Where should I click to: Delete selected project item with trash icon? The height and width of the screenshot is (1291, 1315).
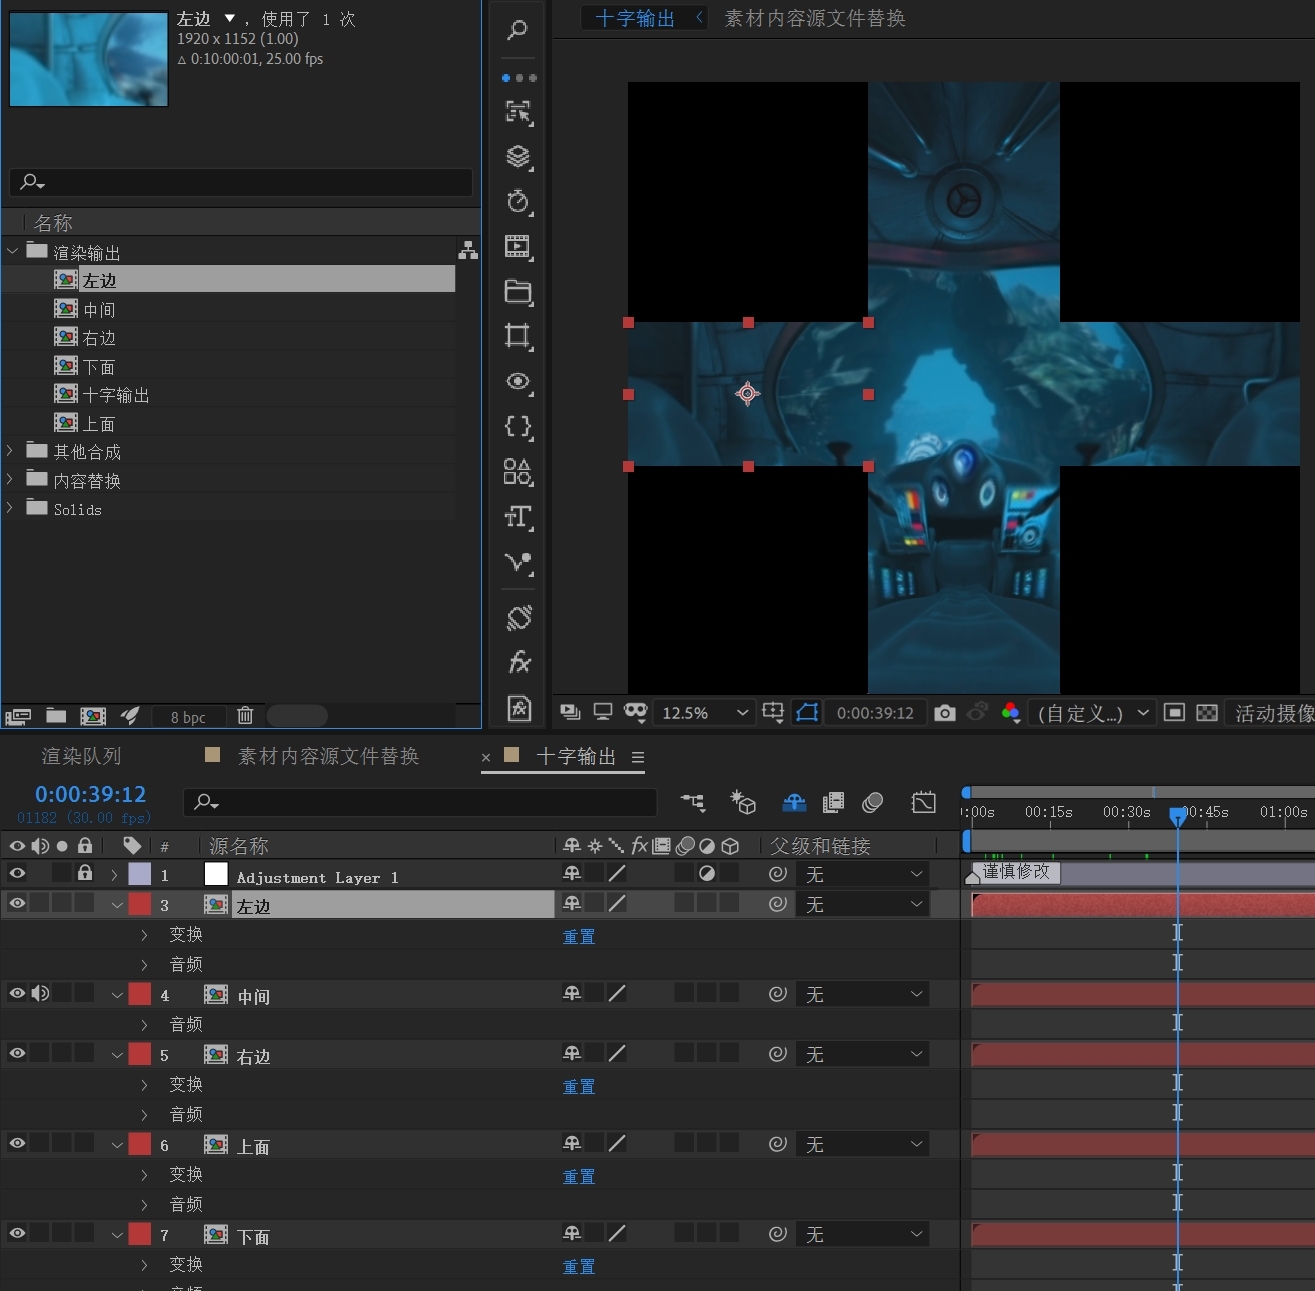[245, 715]
